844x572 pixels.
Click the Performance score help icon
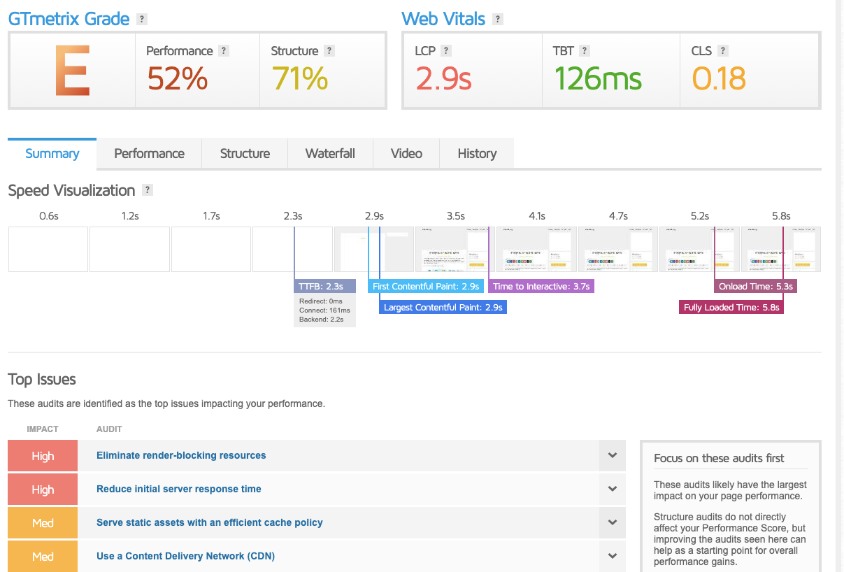[223, 51]
